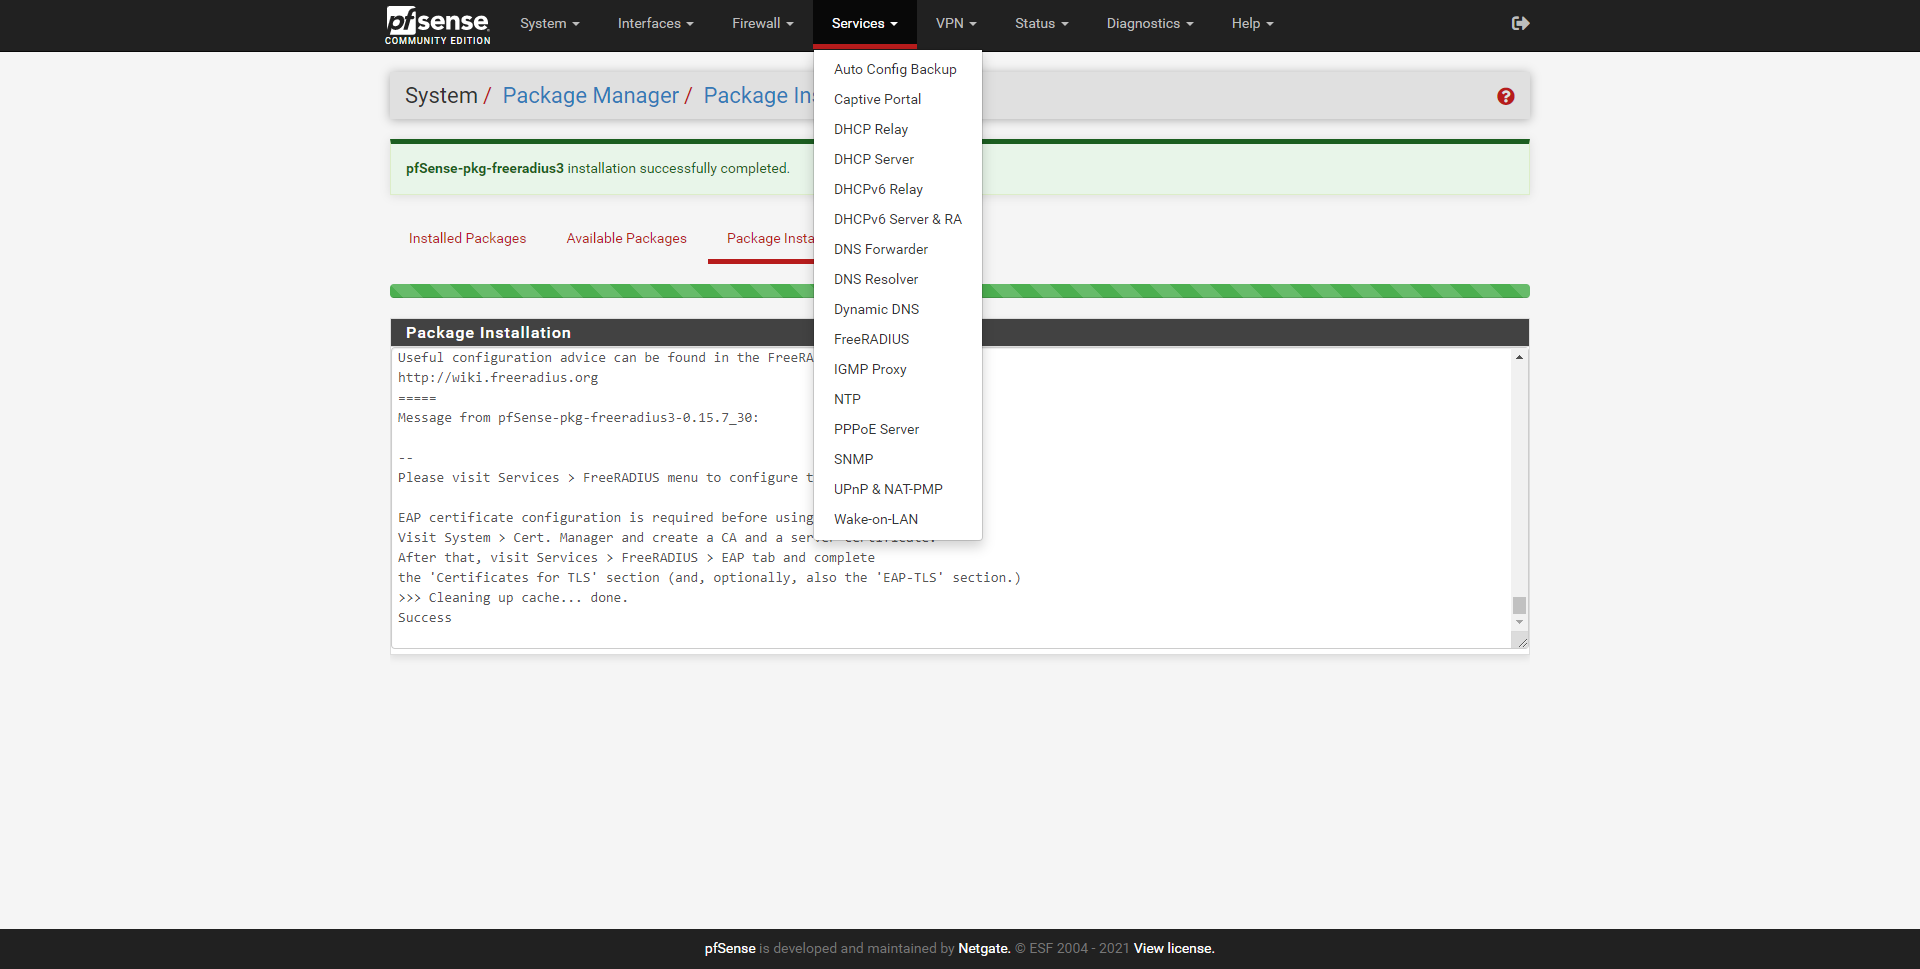
Task: Click the logout icon in navbar
Action: click(1520, 23)
